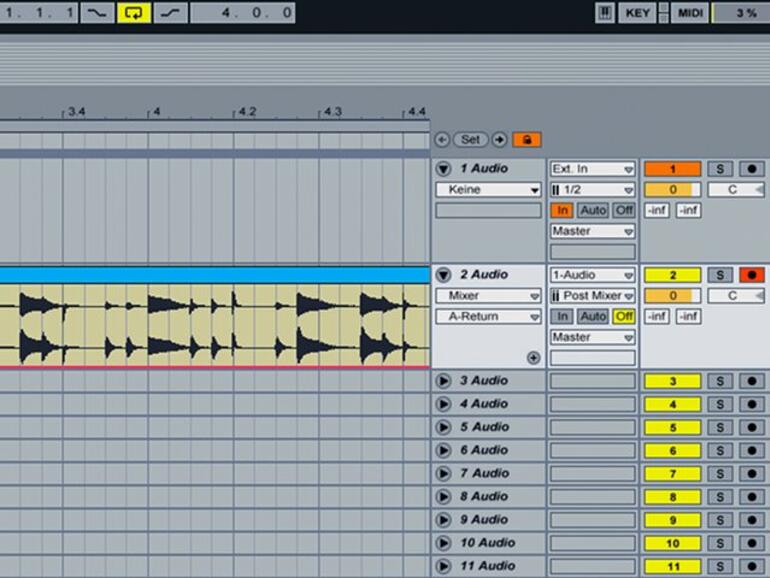
Task: Enable the MIDI map mode switch
Action: point(690,12)
